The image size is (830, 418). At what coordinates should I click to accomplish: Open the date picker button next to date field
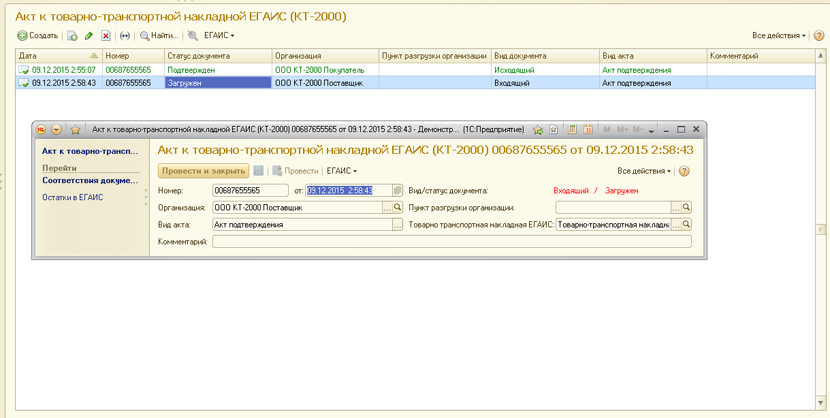tap(398, 190)
